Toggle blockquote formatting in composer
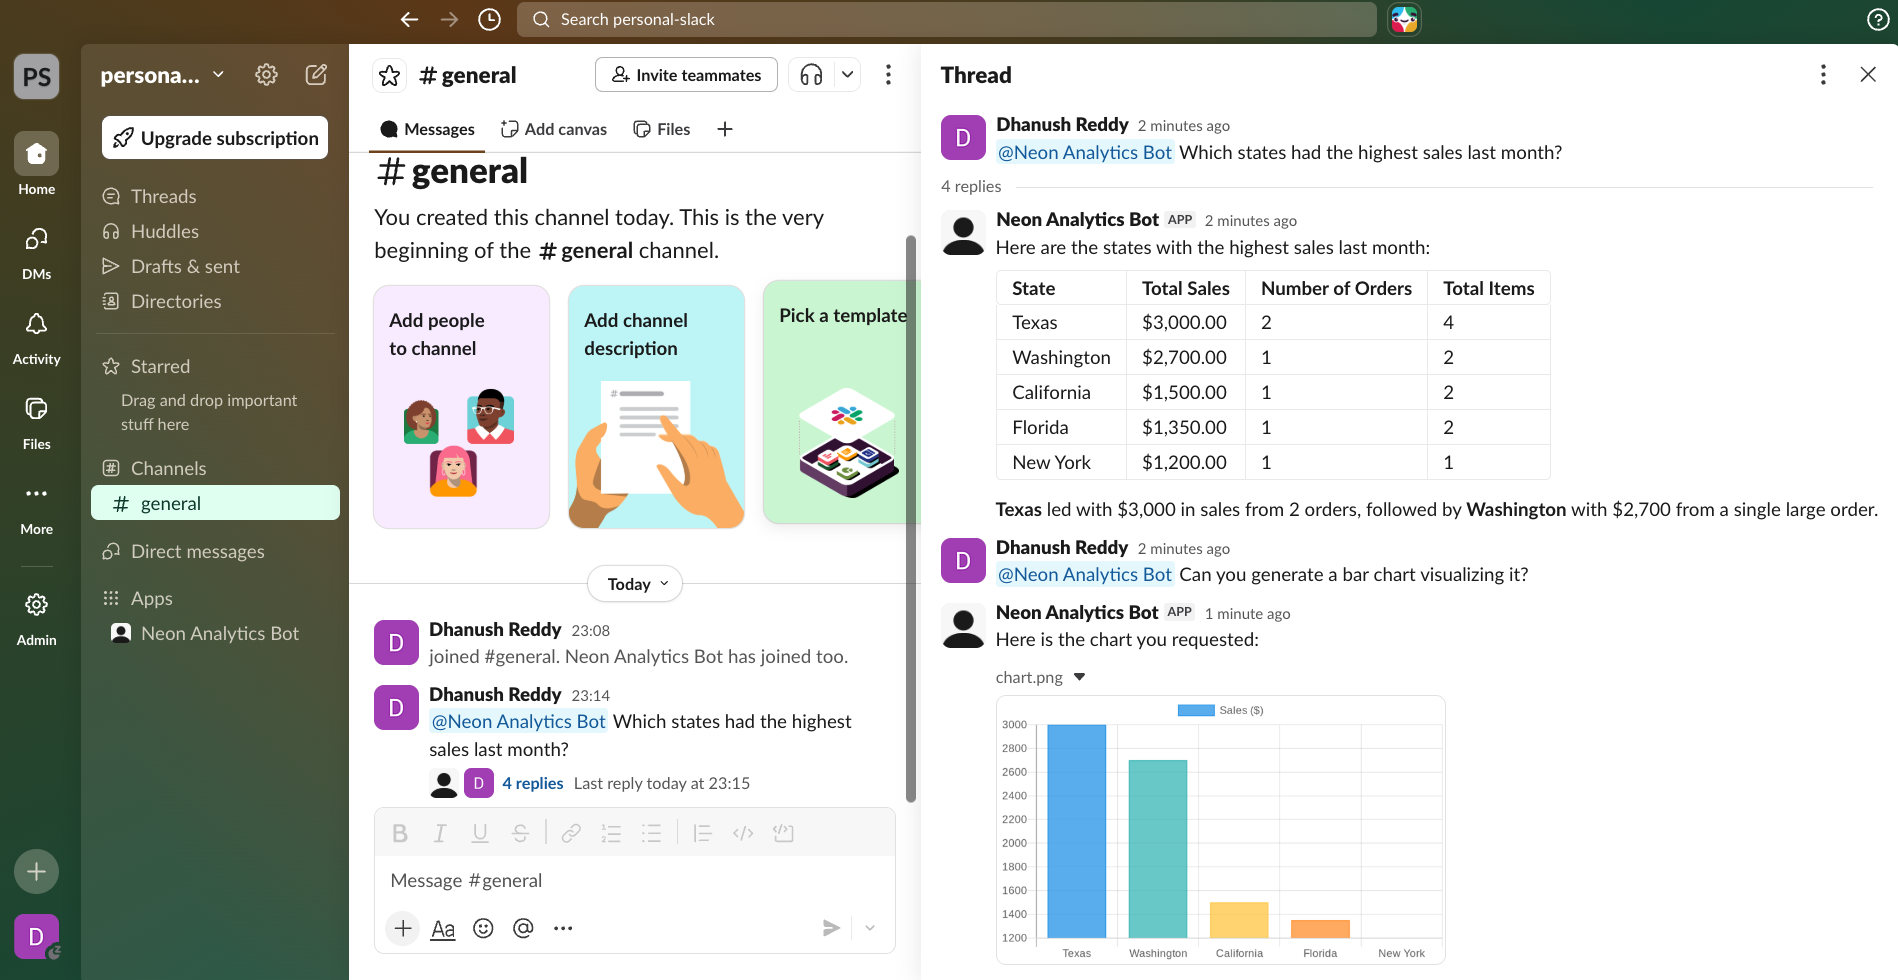This screenshot has width=1898, height=980. pyautogui.click(x=702, y=833)
